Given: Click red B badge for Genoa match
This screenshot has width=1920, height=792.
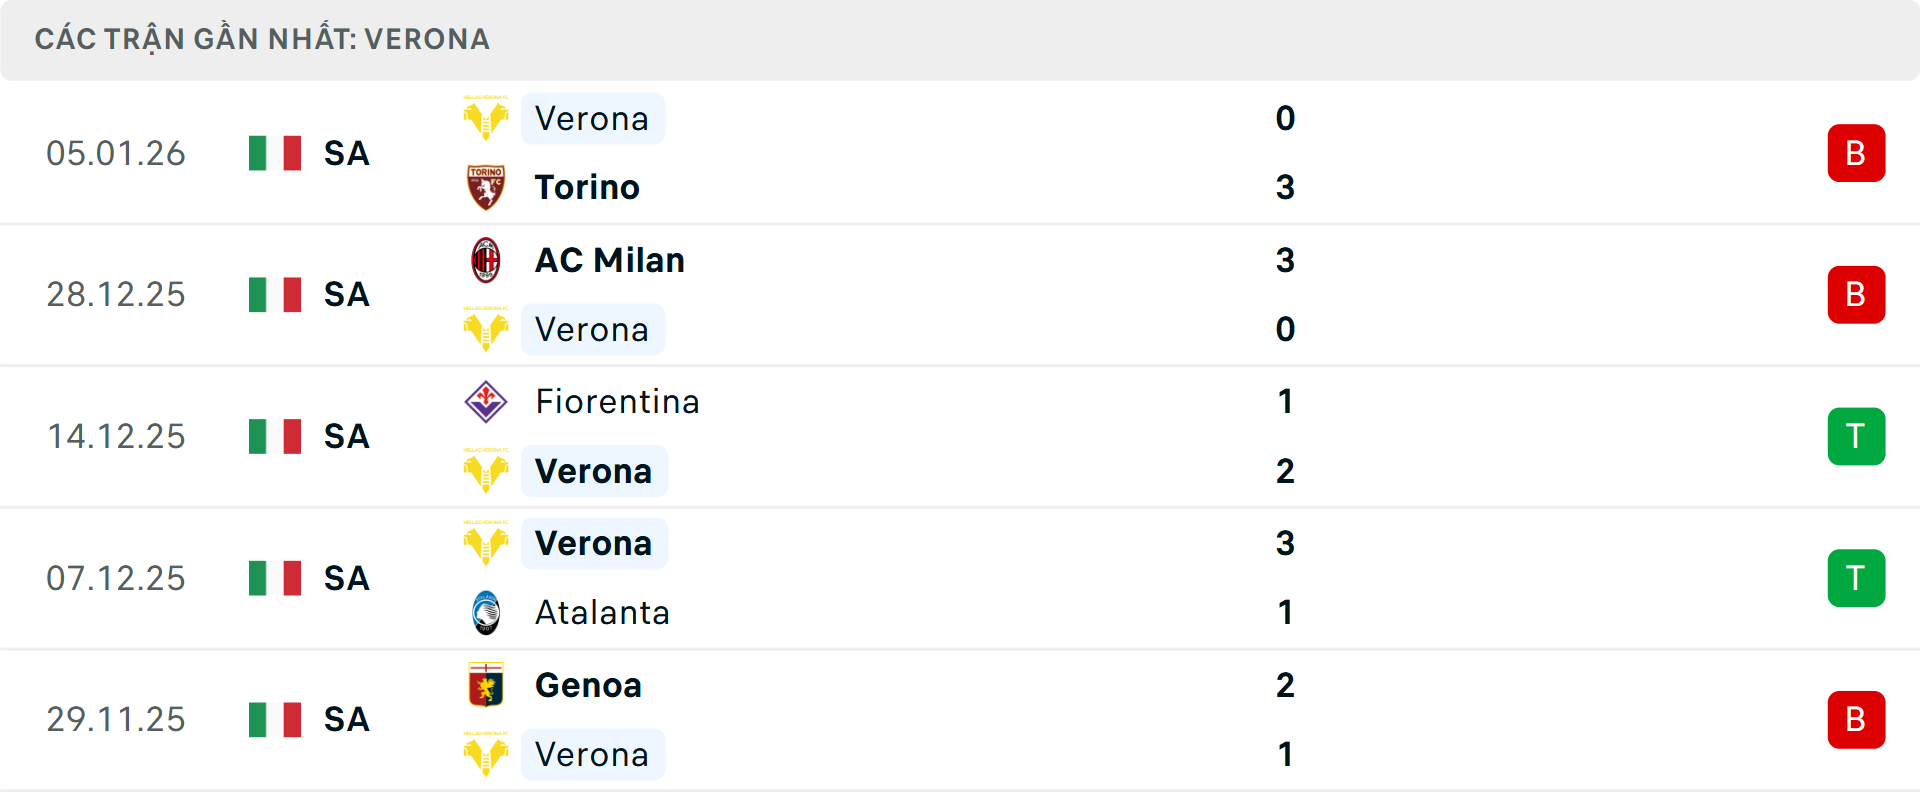Looking at the screenshot, I should coord(1856,720).
